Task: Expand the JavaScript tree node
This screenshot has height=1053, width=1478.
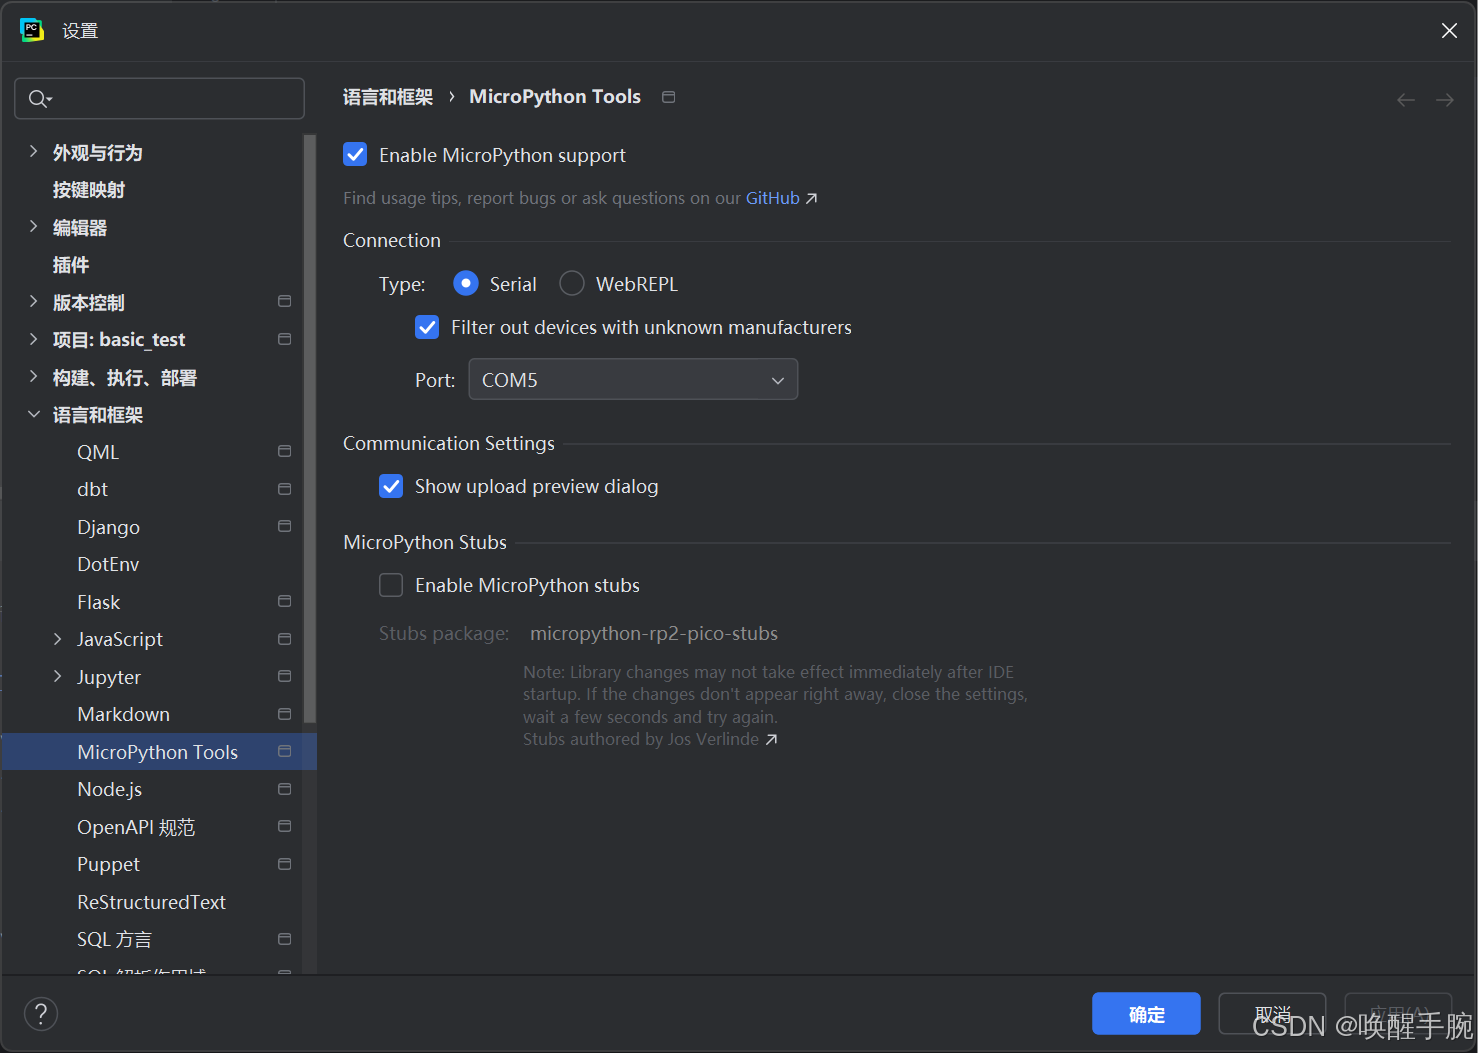Action: (x=57, y=639)
